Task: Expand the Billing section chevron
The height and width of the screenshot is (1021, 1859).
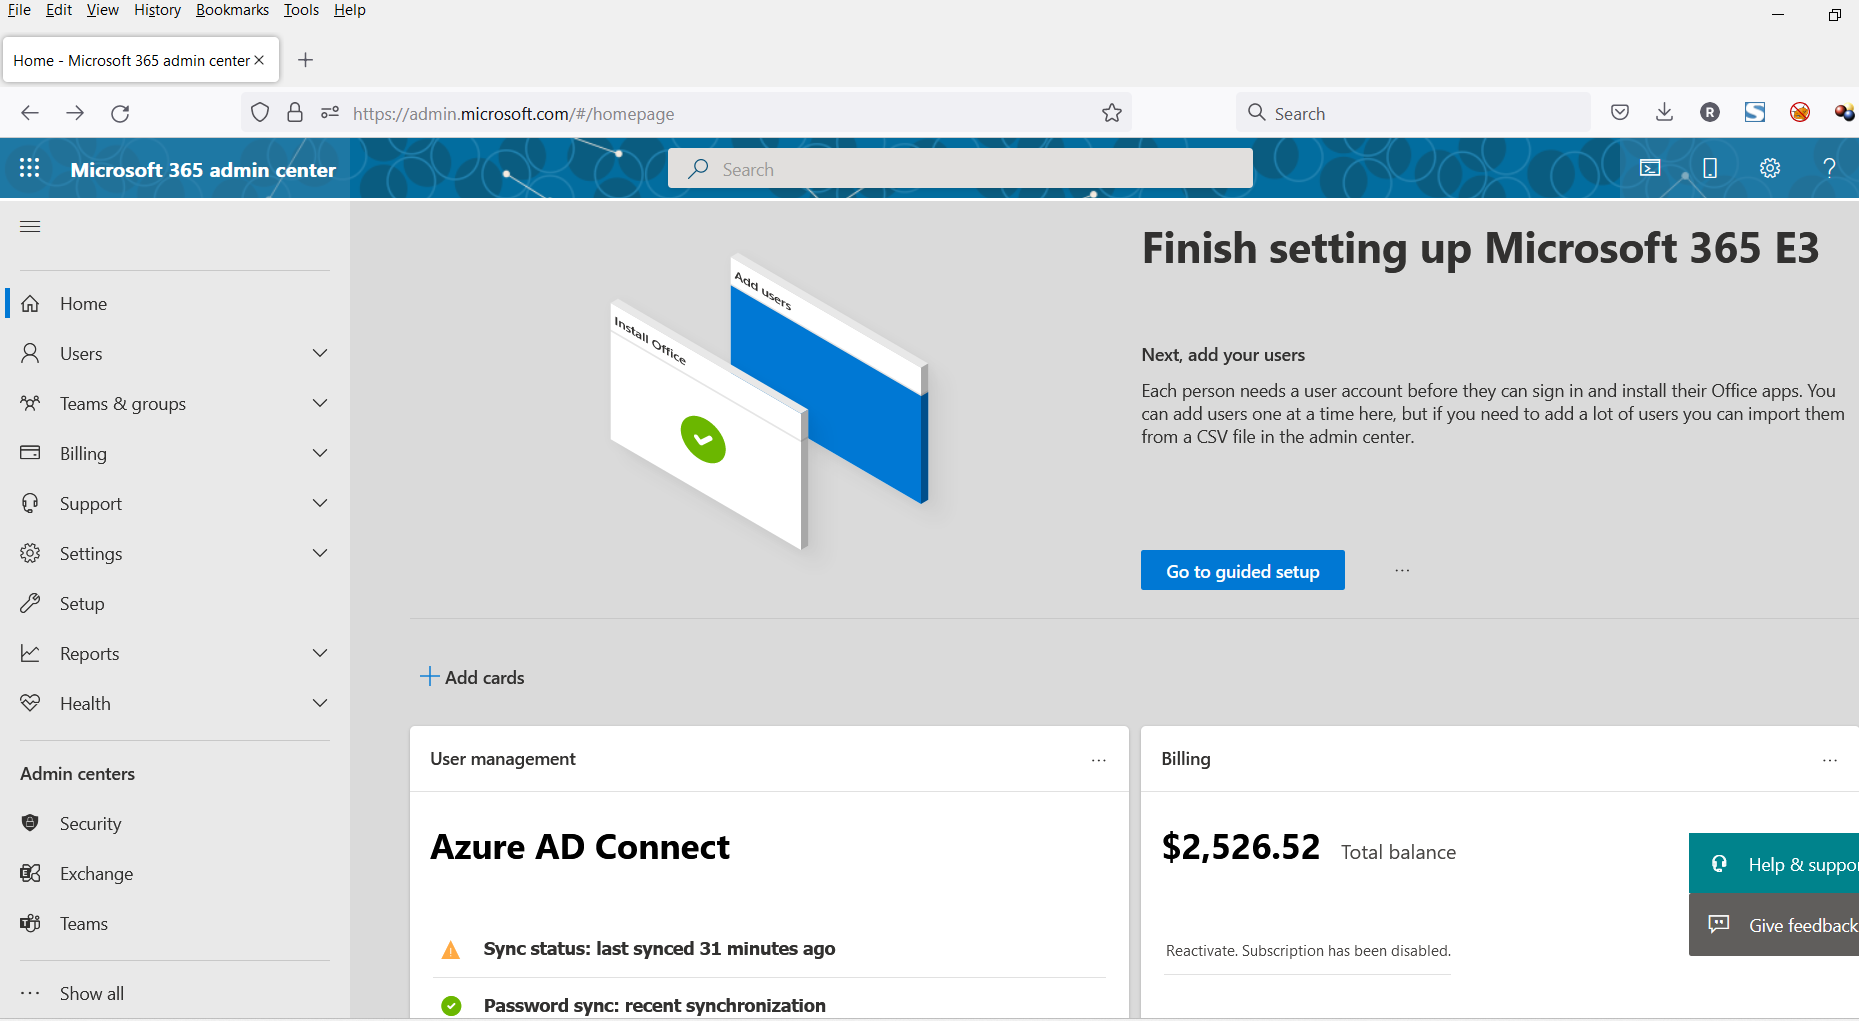Action: pos(320,453)
